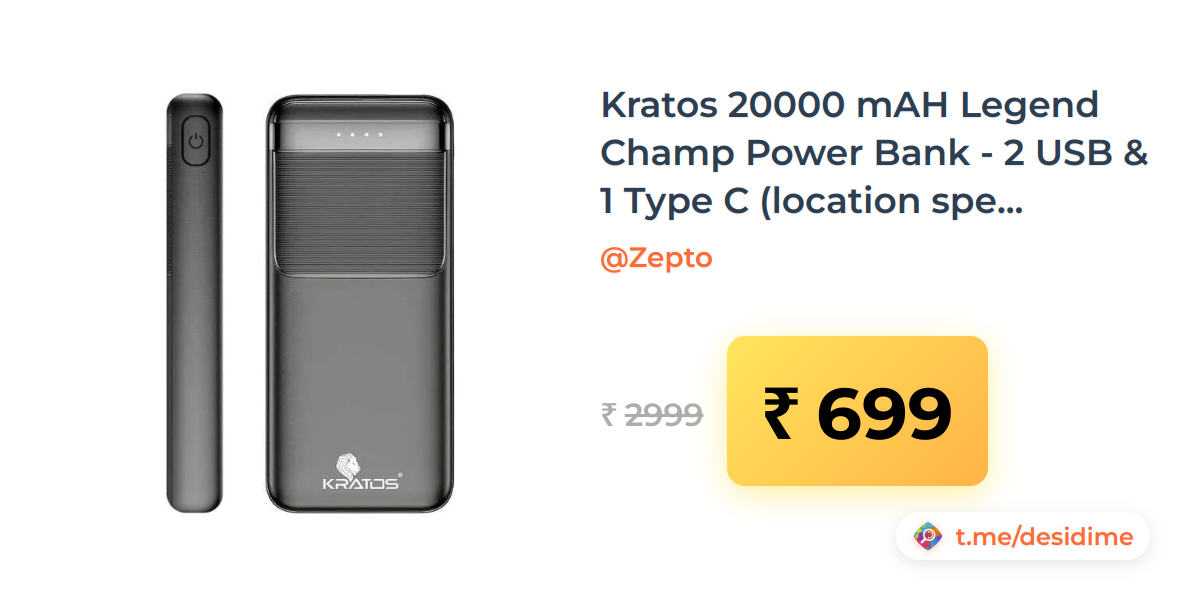Click the struck-through 2999 original price

click(x=664, y=414)
